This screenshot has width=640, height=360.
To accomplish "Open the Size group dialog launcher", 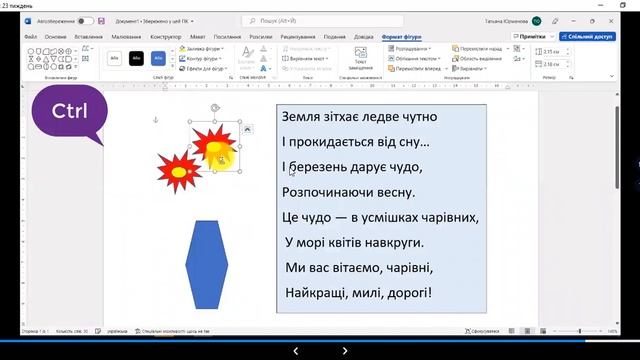I will pos(571,78).
